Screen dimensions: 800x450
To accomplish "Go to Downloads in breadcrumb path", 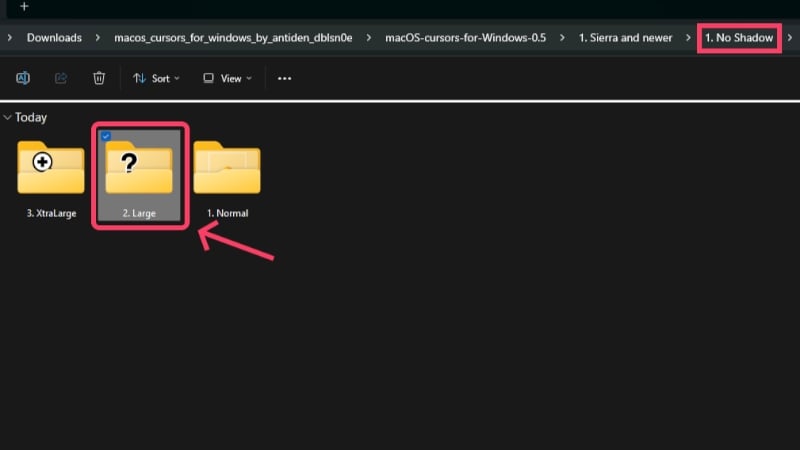I will tap(54, 38).
